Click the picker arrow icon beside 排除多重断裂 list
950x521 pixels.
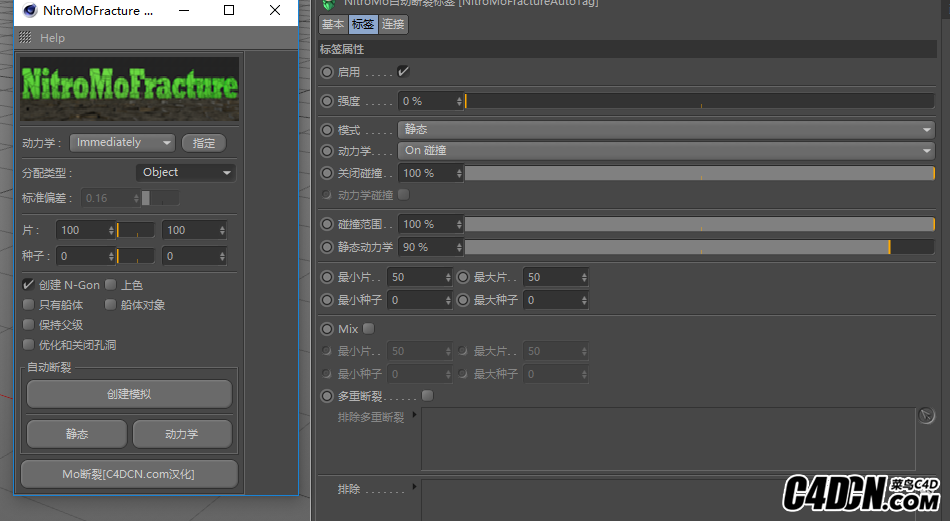(x=926, y=416)
